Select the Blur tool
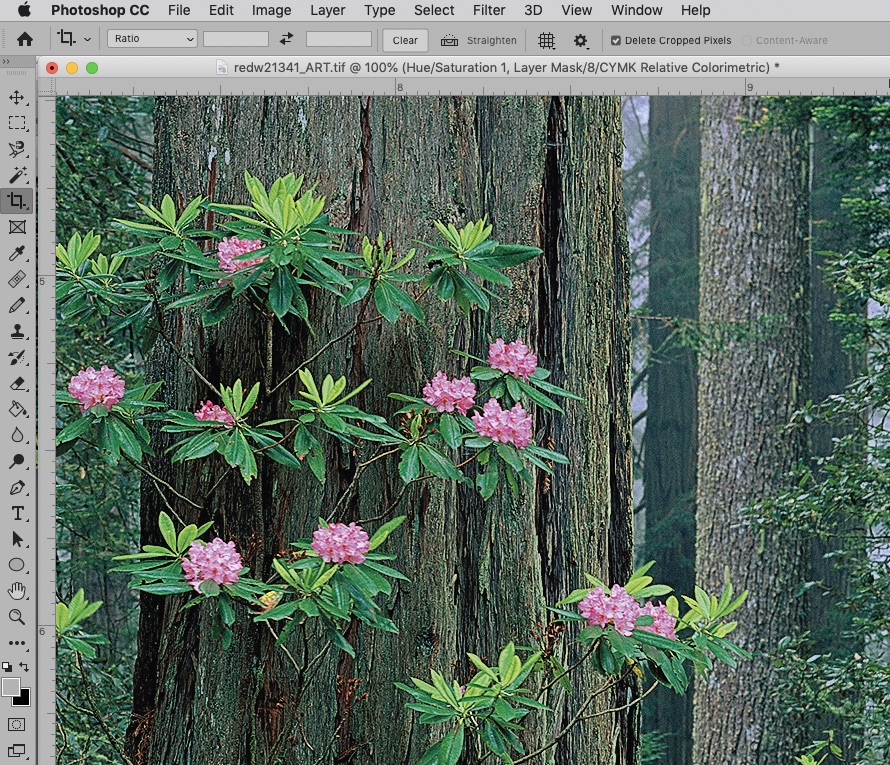 [16, 435]
